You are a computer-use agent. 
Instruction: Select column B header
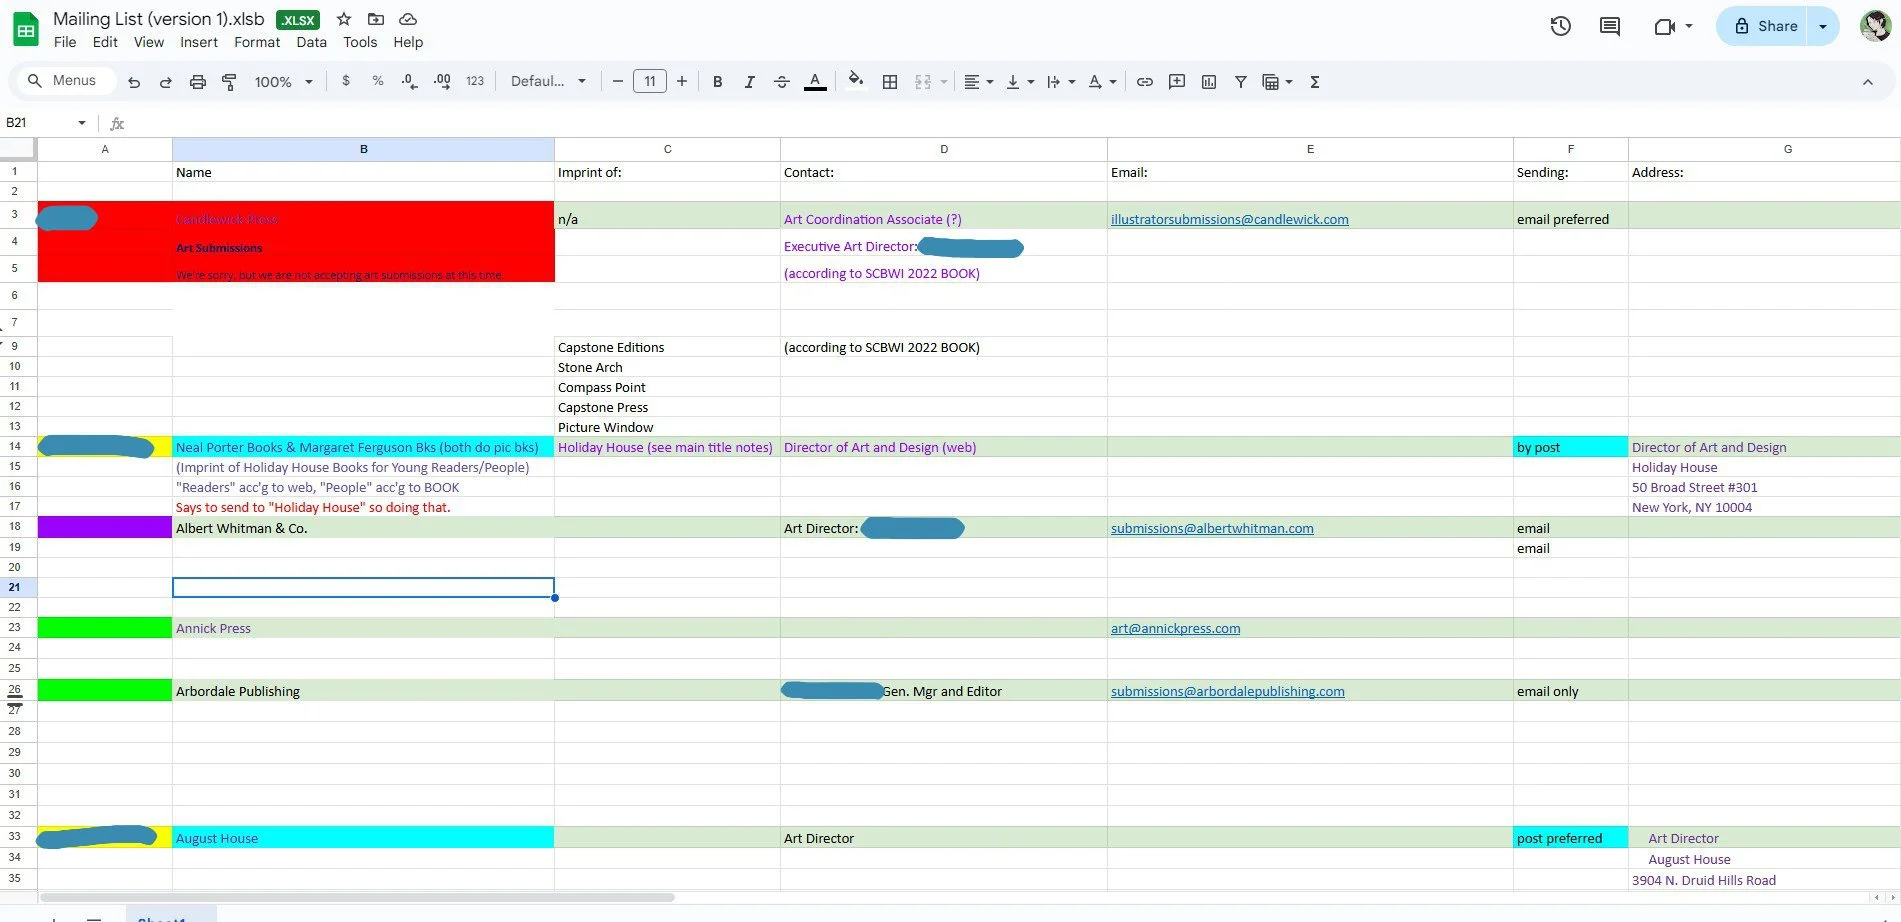pyautogui.click(x=363, y=149)
